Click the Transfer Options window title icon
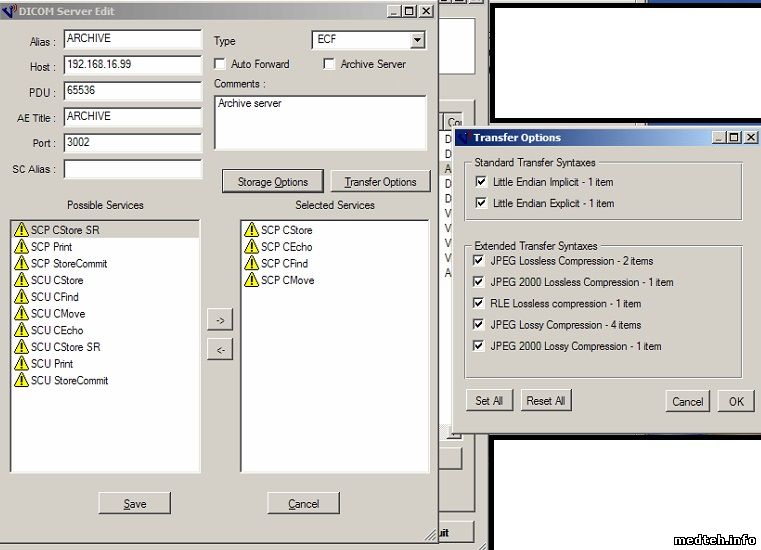 463,137
